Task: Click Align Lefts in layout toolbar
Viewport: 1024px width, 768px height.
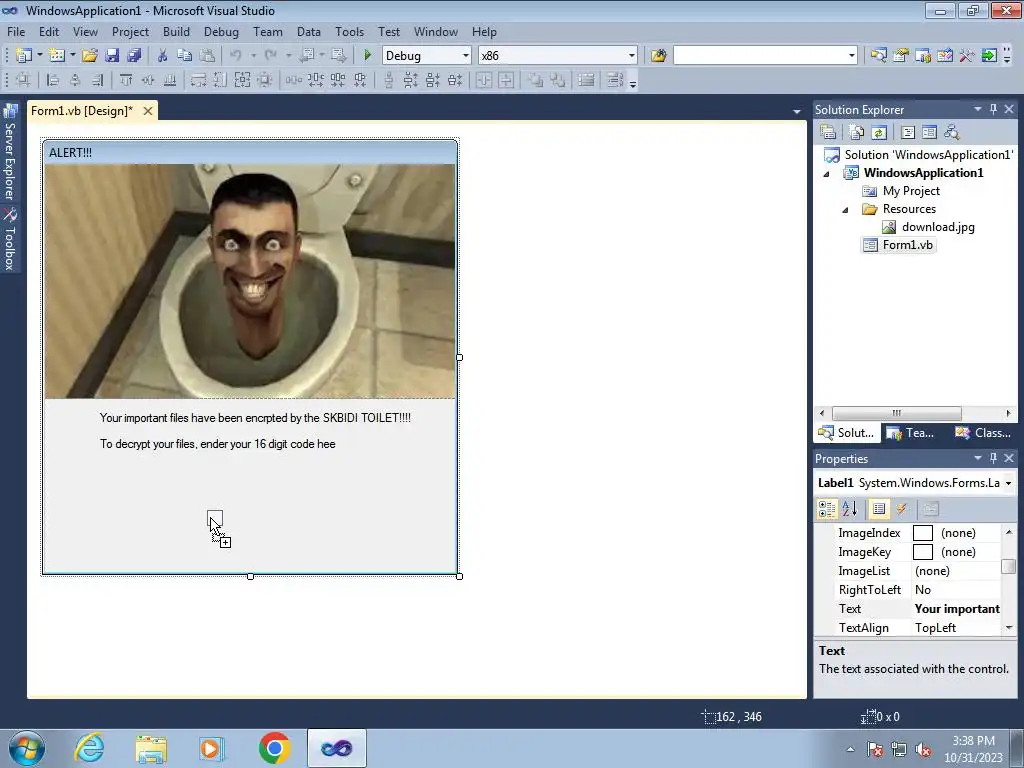Action: coord(53,80)
